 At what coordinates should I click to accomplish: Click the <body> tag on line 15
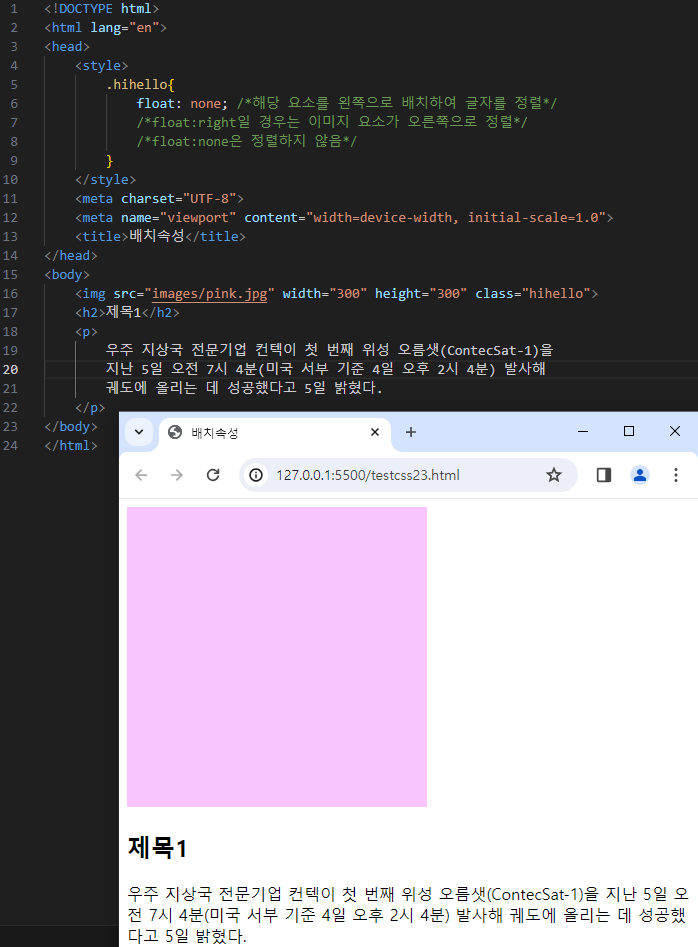tap(67, 275)
